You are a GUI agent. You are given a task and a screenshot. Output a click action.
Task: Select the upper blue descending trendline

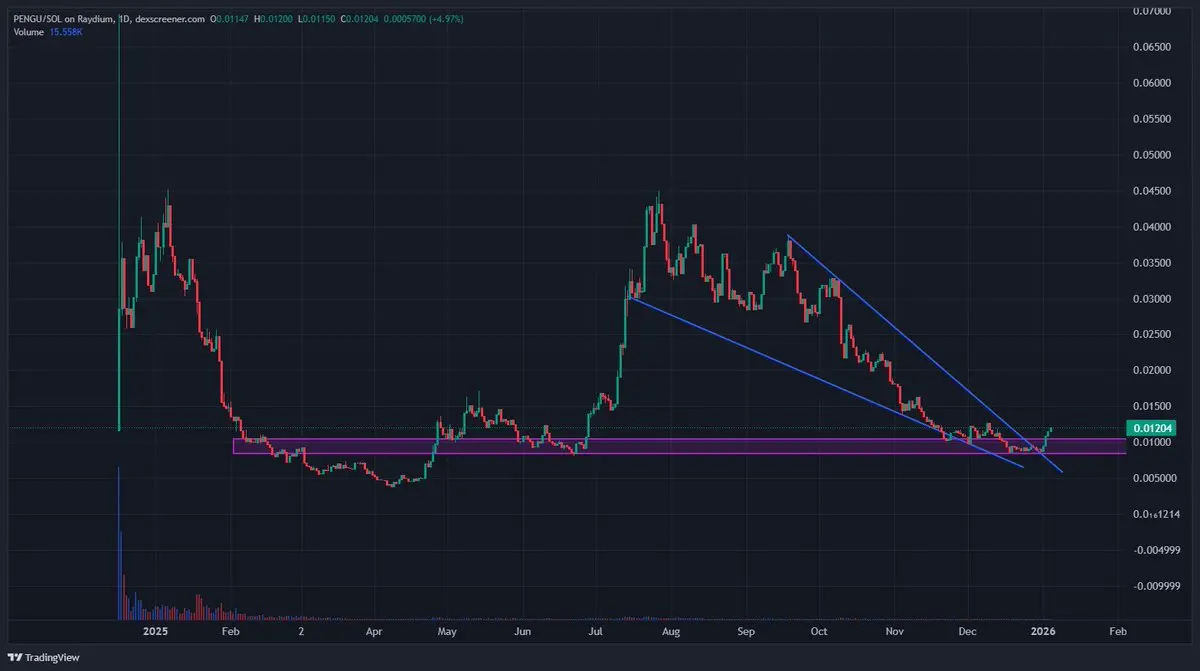[925, 353]
